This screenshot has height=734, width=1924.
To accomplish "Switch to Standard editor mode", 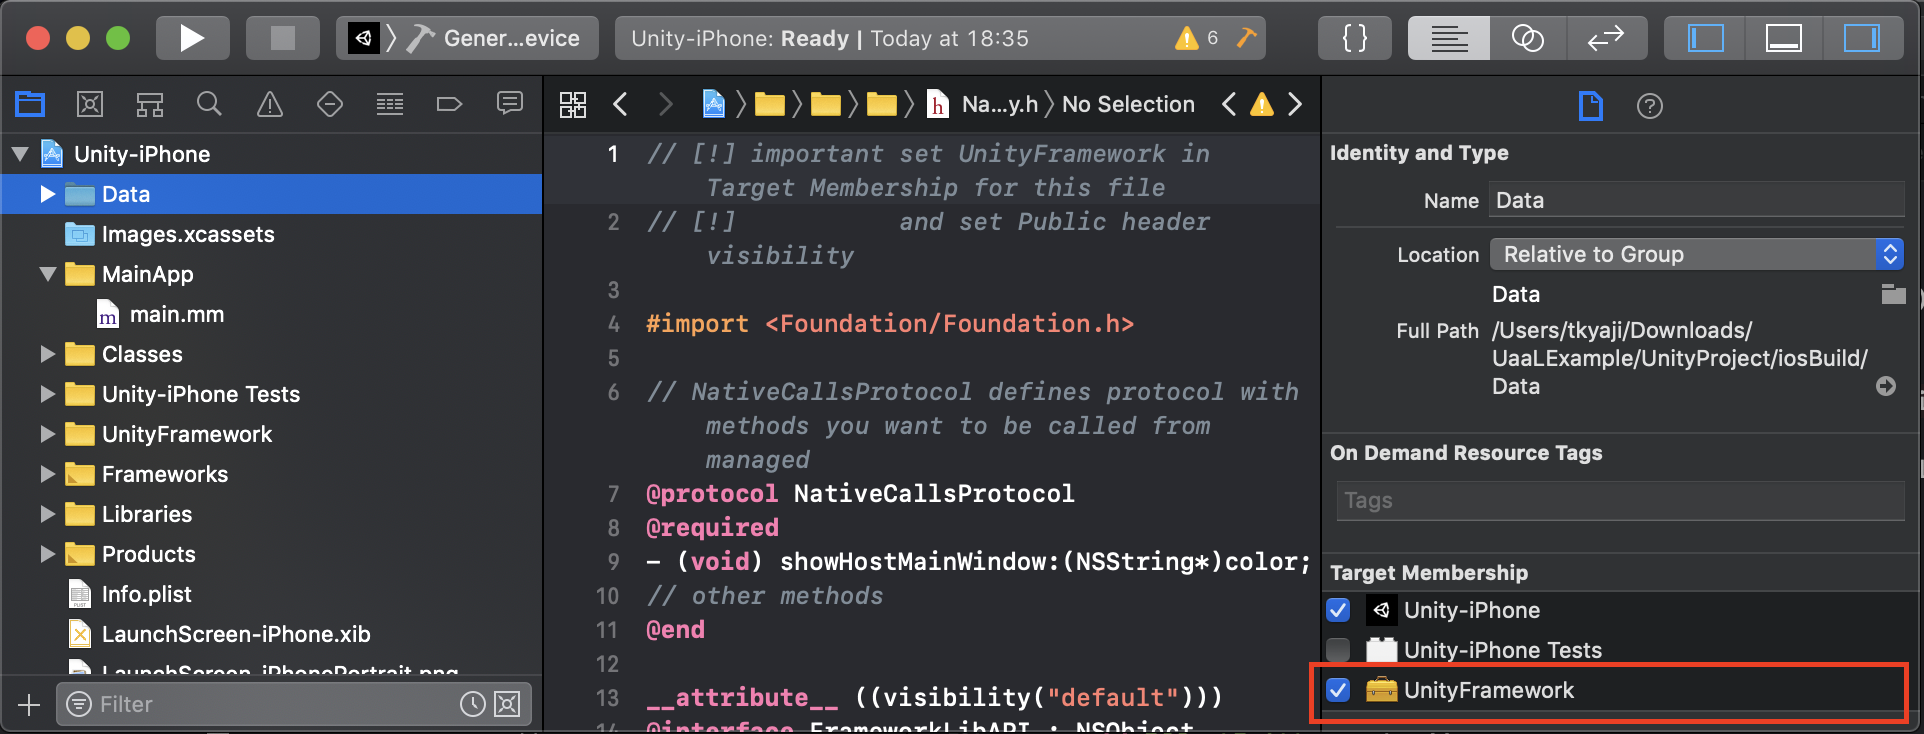I will 1449,38.
